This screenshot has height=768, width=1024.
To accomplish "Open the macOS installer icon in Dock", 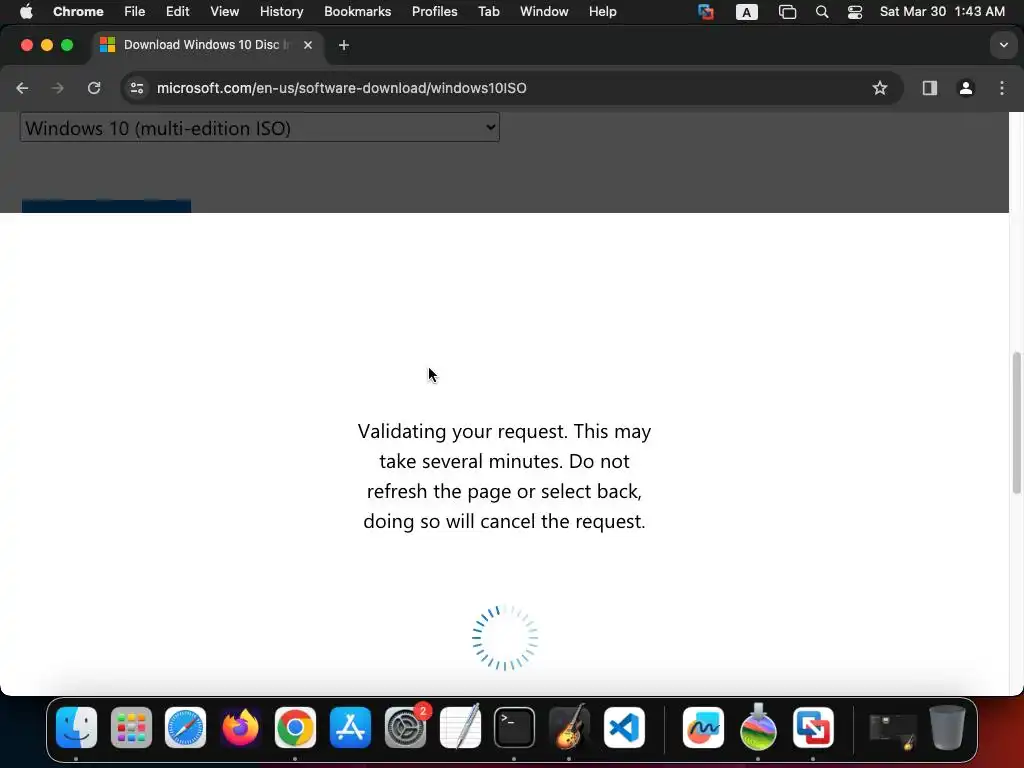I will tap(758, 727).
